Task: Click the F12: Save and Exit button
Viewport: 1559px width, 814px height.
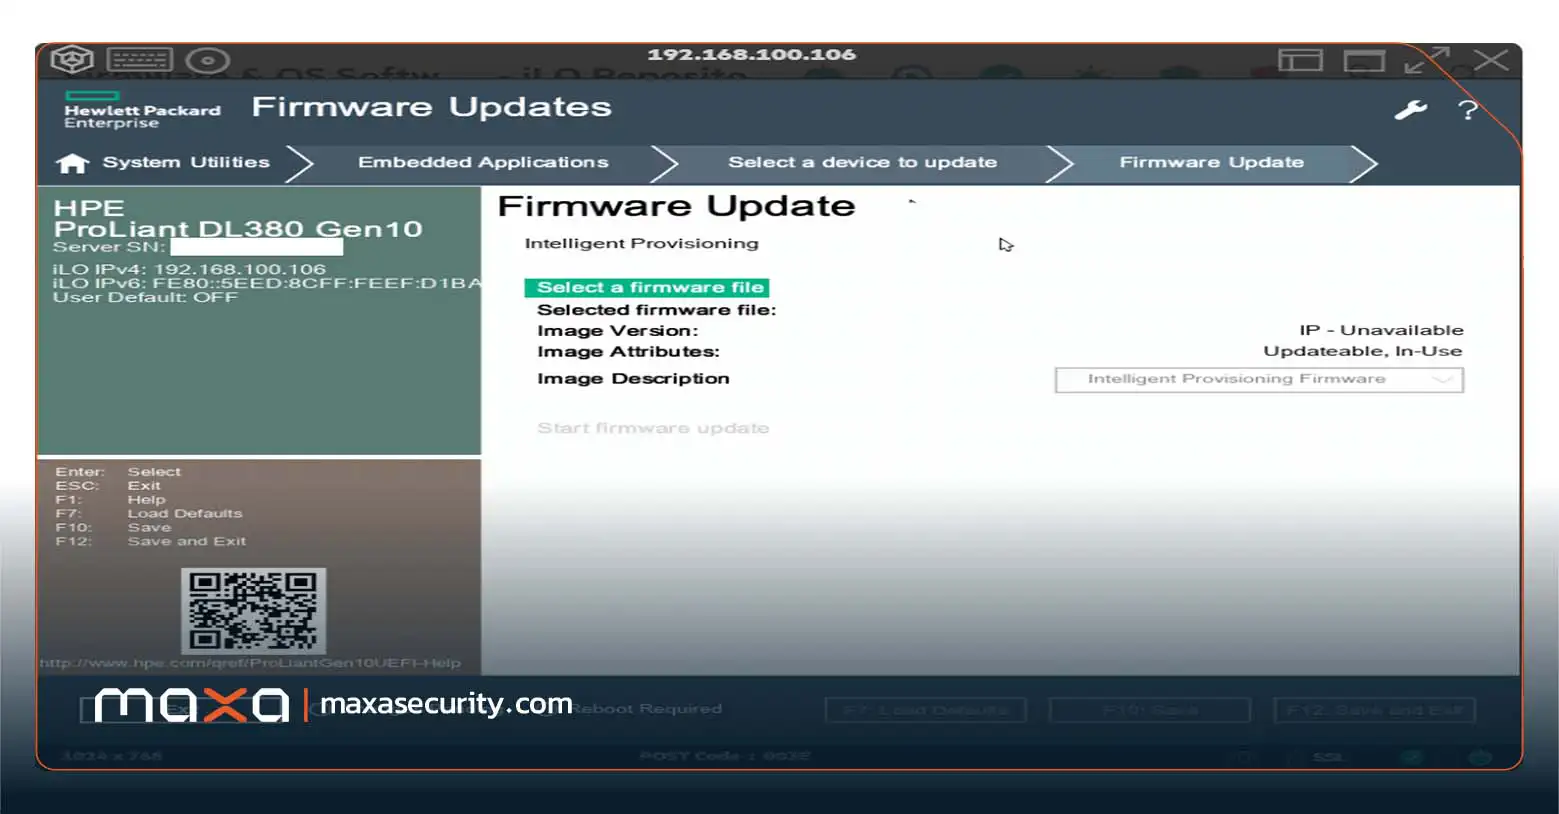Action: point(1374,710)
